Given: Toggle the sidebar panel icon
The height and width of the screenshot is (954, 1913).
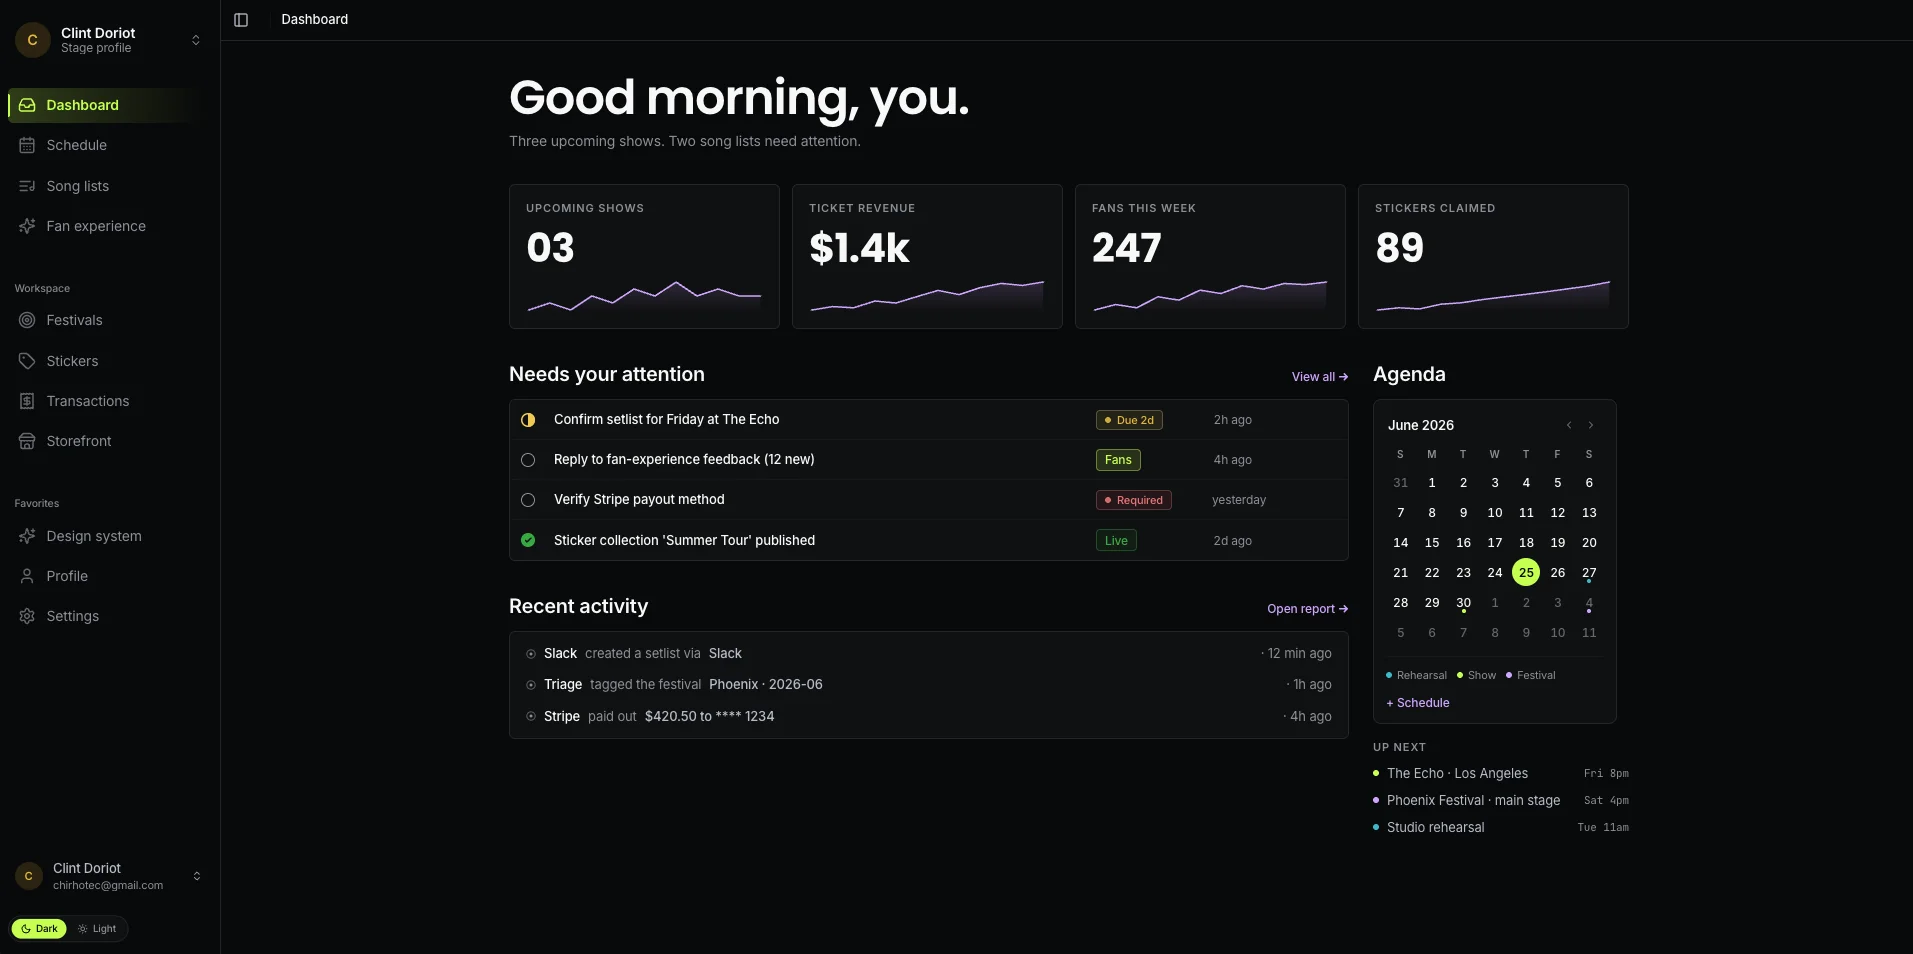Looking at the screenshot, I should pos(241,20).
